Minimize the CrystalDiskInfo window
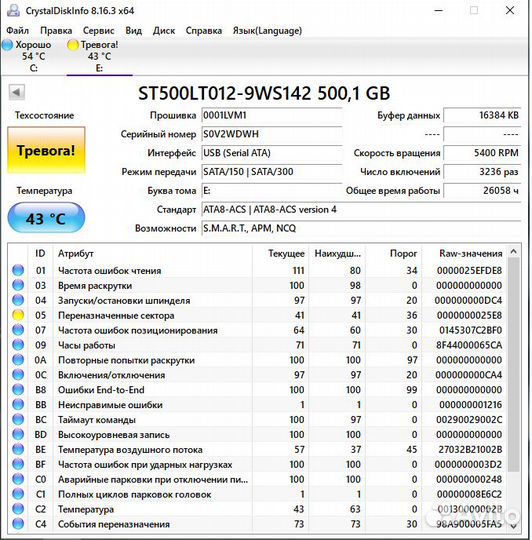Image resolution: width=532 pixels, height=540 pixels. pyautogui.click(x=438, y=10)
